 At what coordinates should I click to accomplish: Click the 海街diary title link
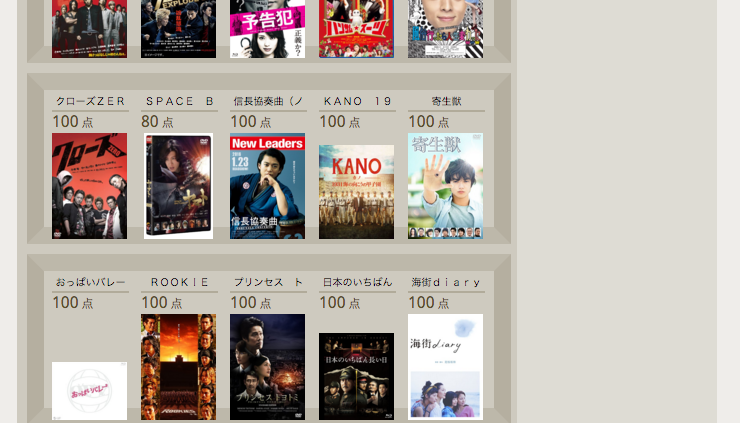[x=446, y=282]
